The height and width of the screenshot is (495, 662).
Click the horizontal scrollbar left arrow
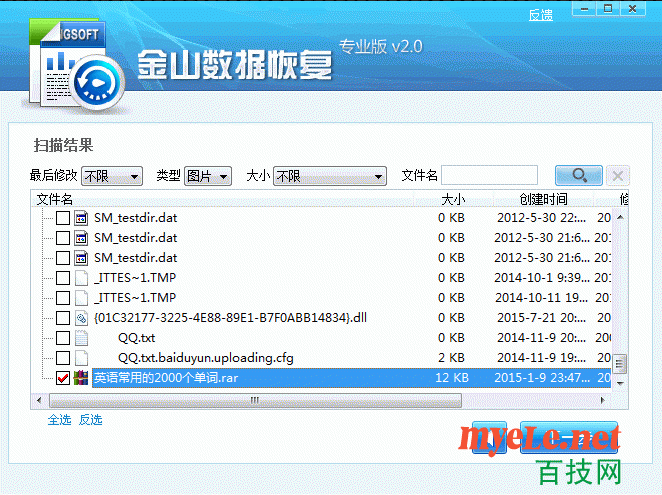[39, 400]
